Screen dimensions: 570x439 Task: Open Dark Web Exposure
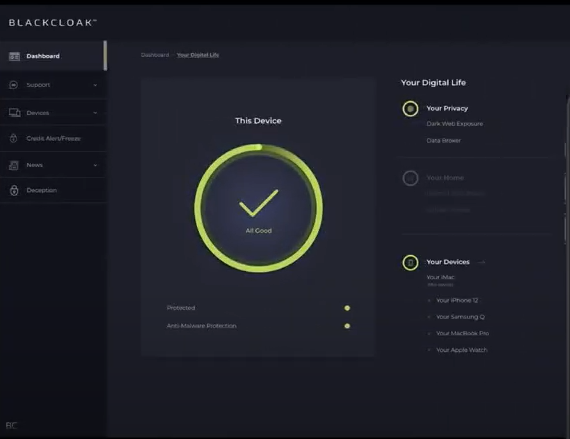click(455, 124)
